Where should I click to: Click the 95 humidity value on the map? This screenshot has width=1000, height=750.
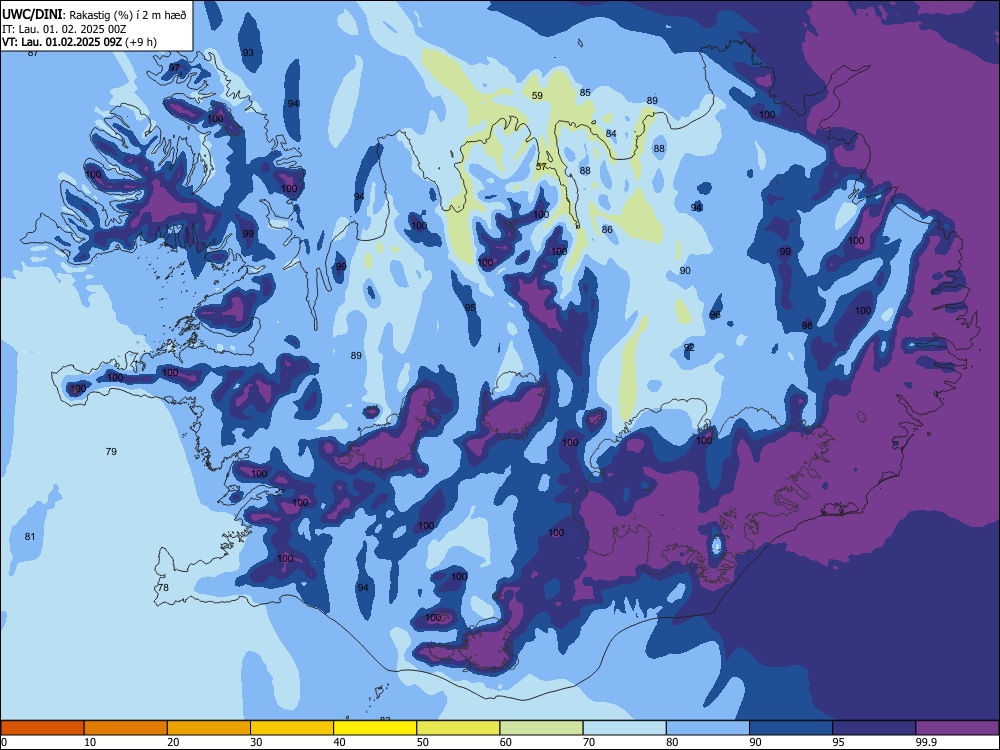[x=470, y=307]
